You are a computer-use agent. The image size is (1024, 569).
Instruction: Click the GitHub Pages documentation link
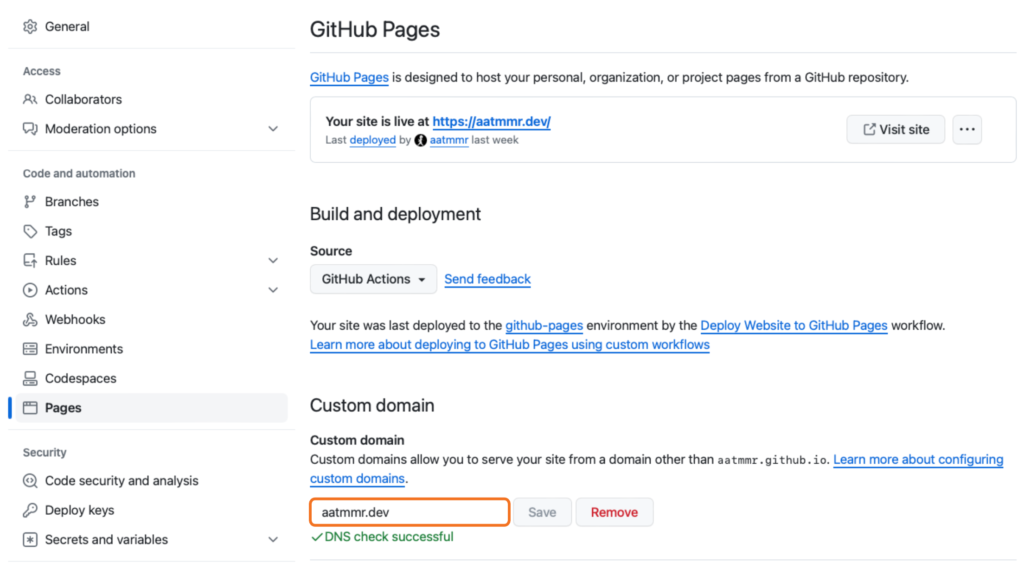[349, 77]
